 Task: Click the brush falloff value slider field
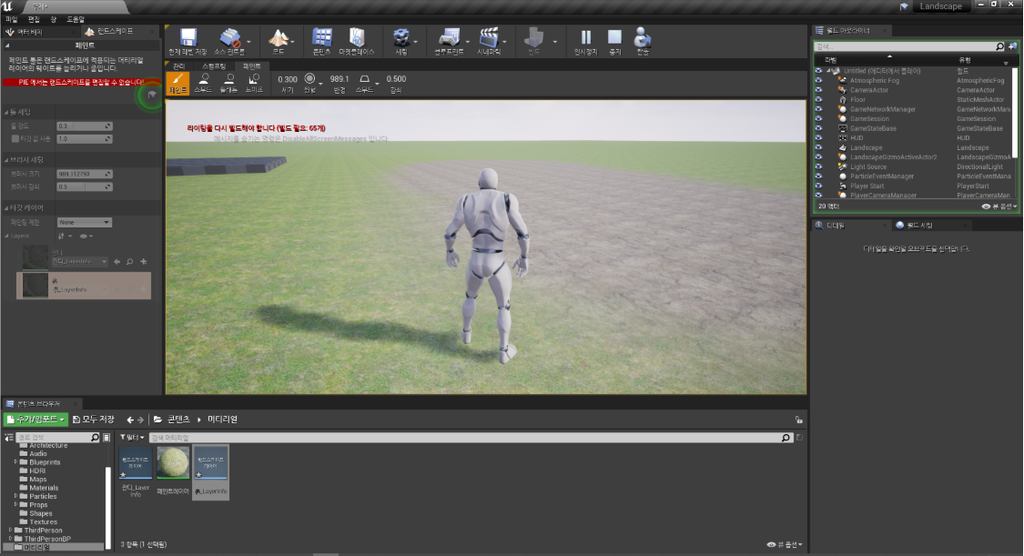click(x=85, y=187)
